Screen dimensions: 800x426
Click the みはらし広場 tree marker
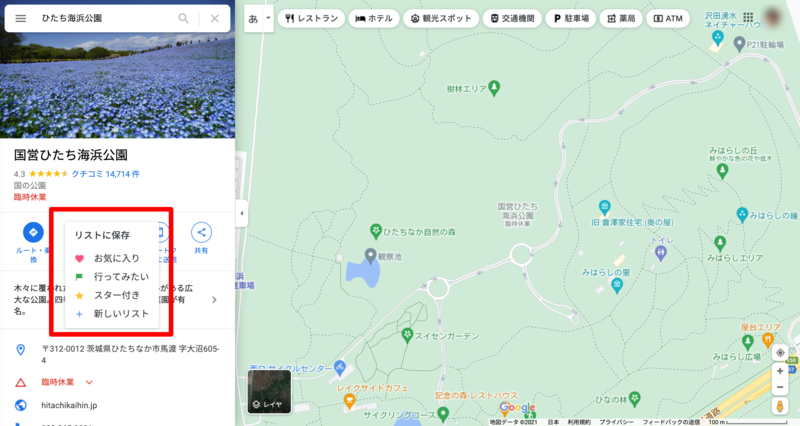tap(747, 342)
